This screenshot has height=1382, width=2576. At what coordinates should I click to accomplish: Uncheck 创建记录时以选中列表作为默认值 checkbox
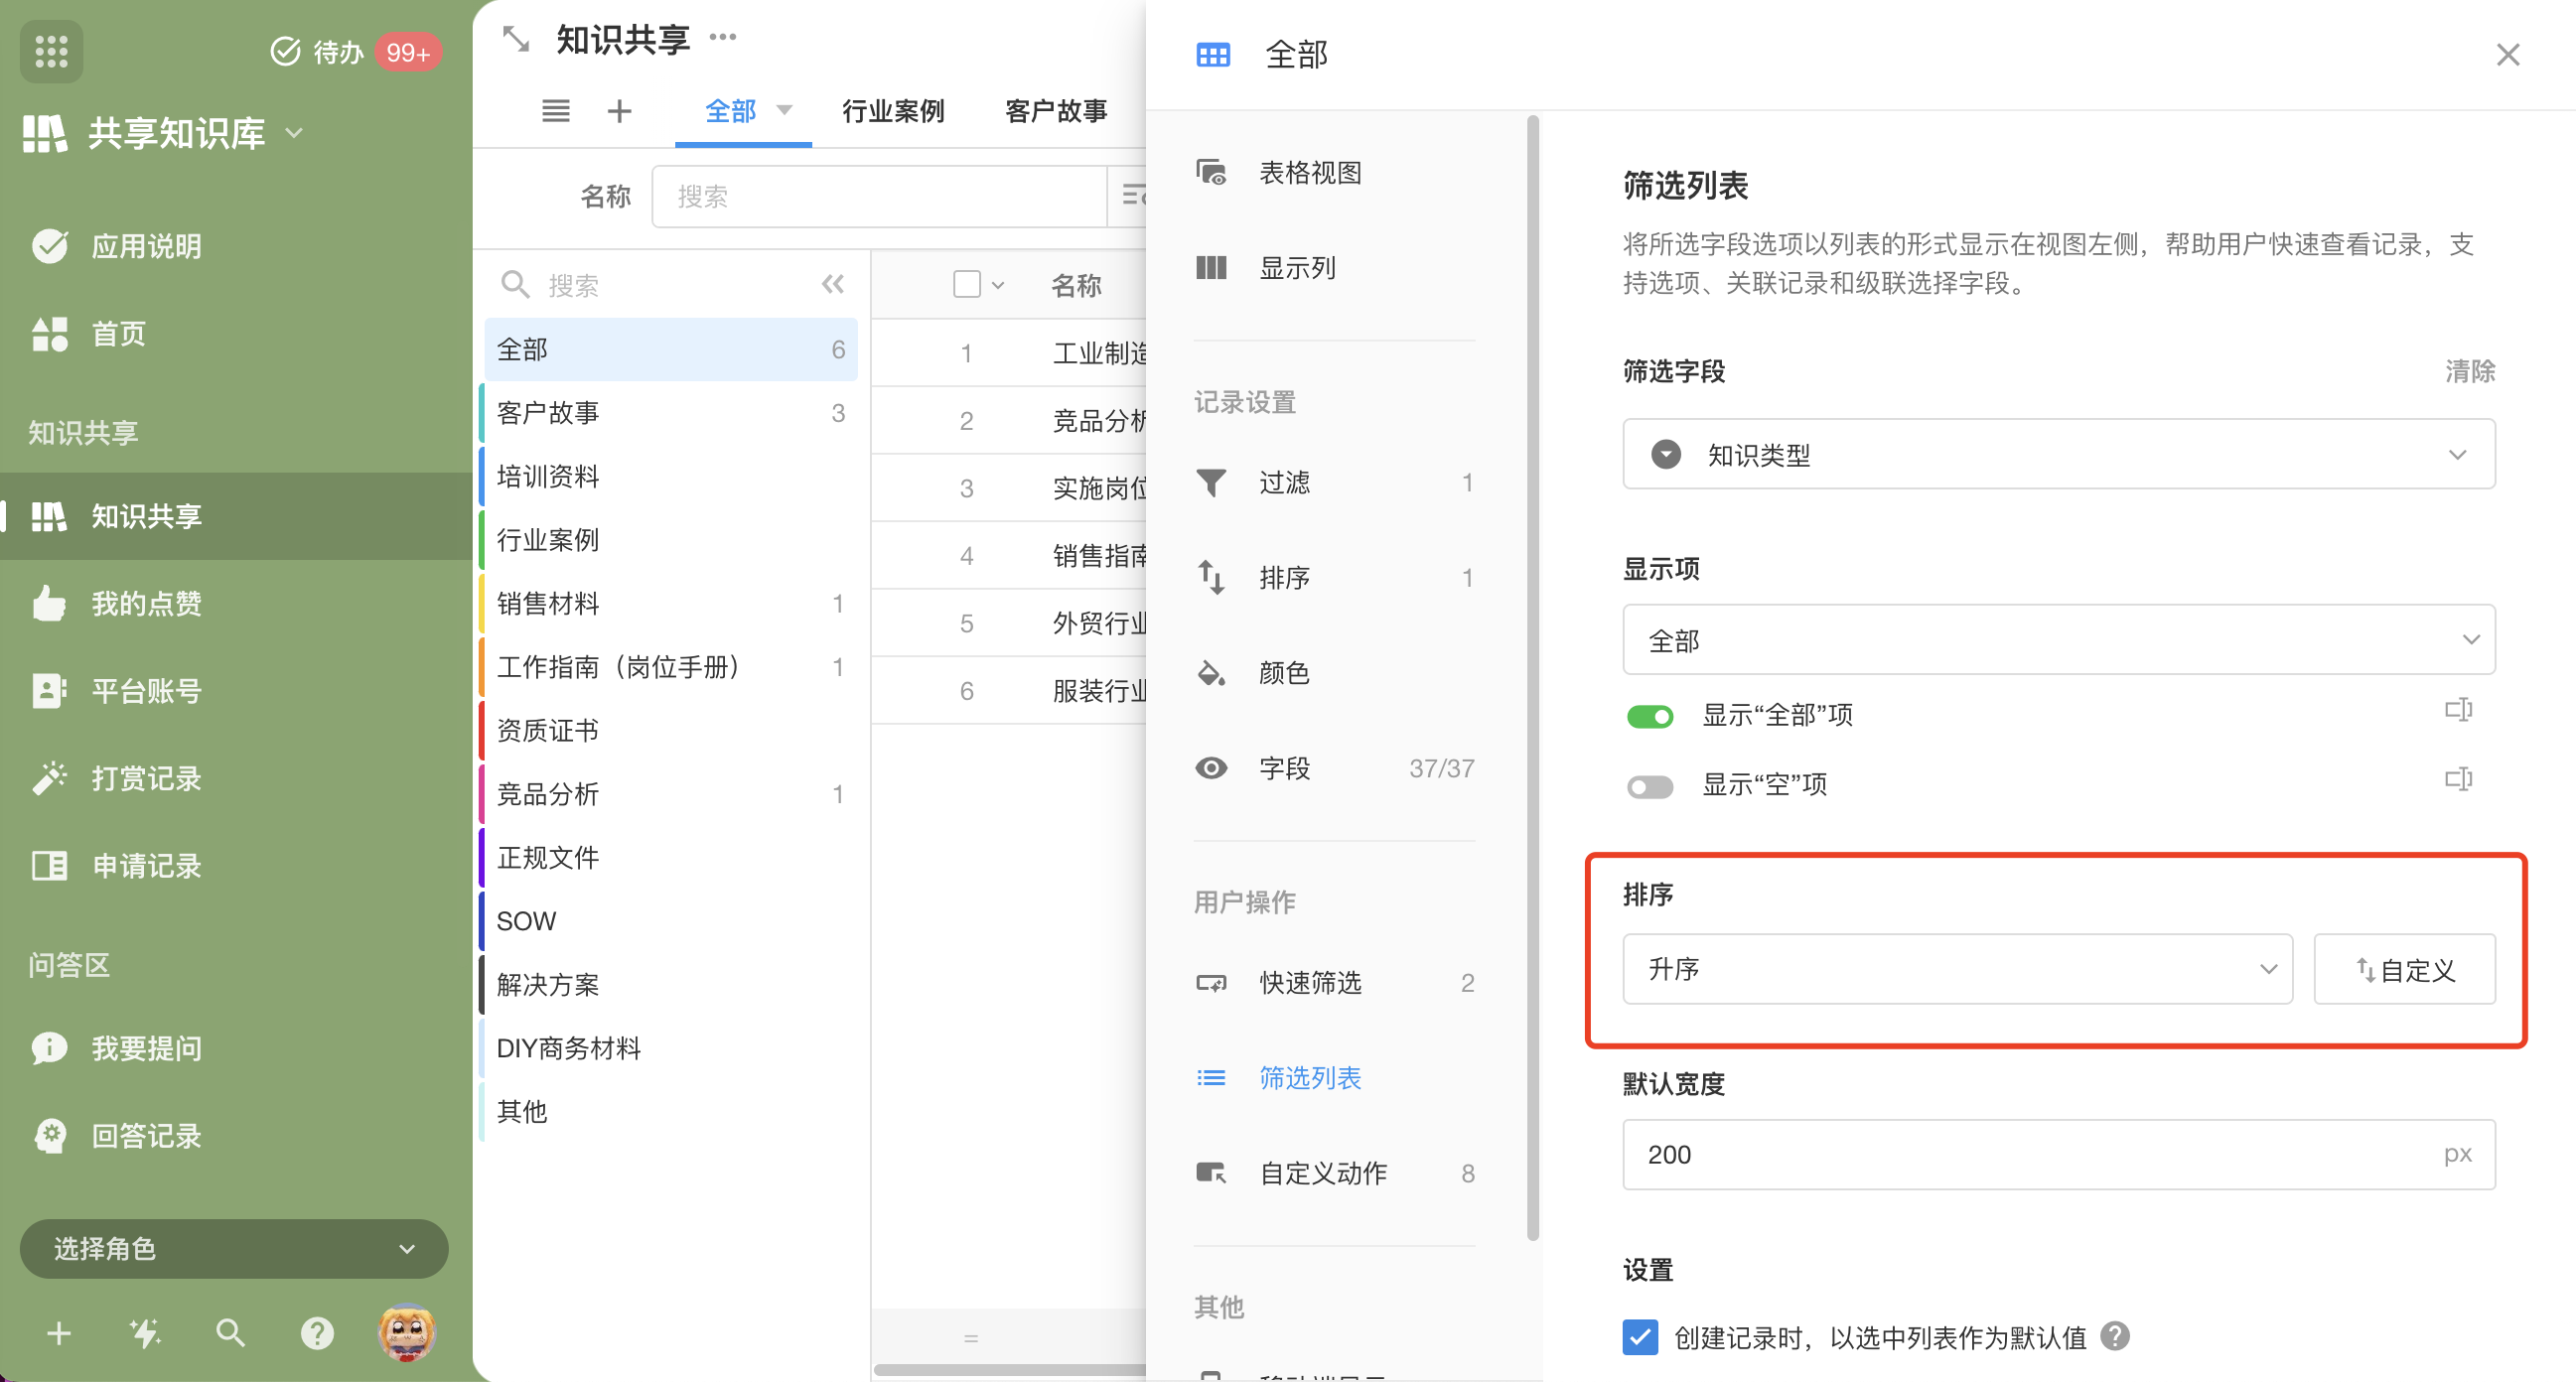1640,1337
